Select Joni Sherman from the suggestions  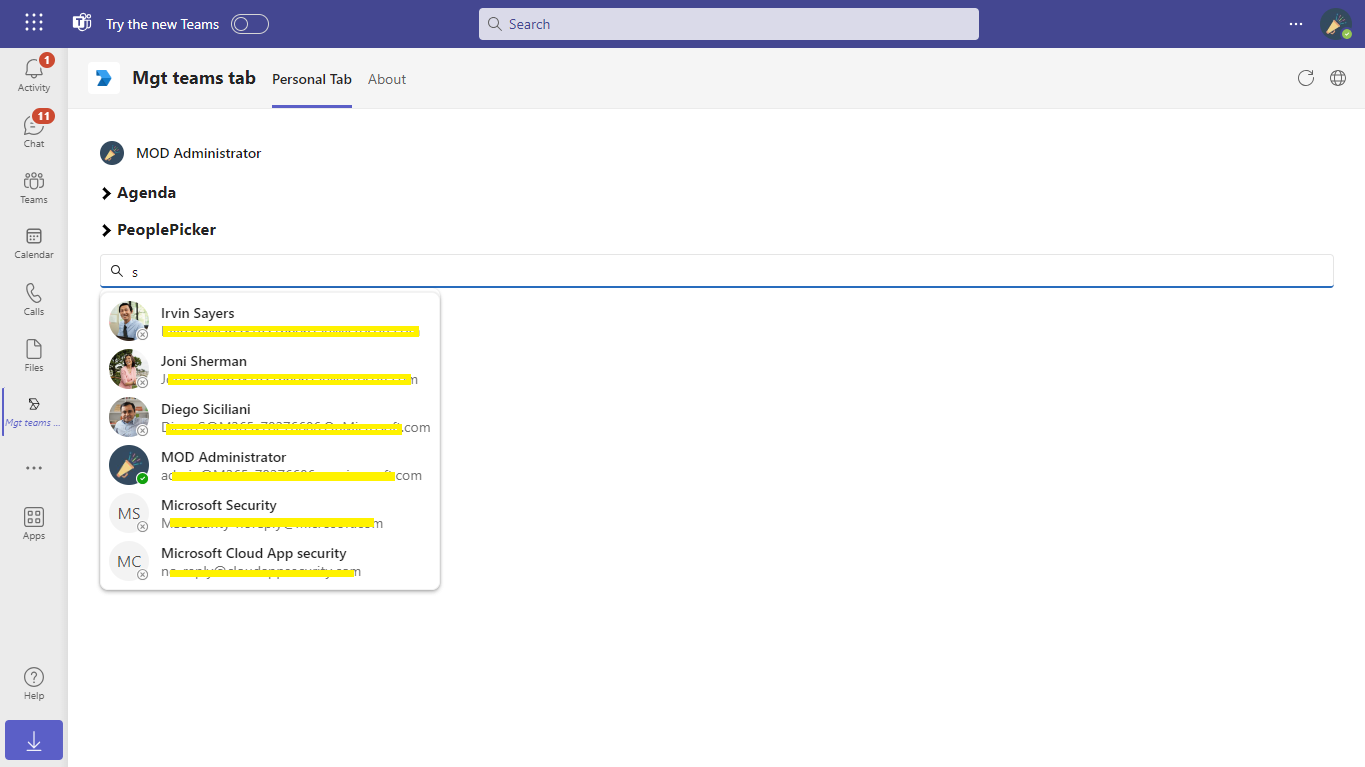tap(270, 369)
